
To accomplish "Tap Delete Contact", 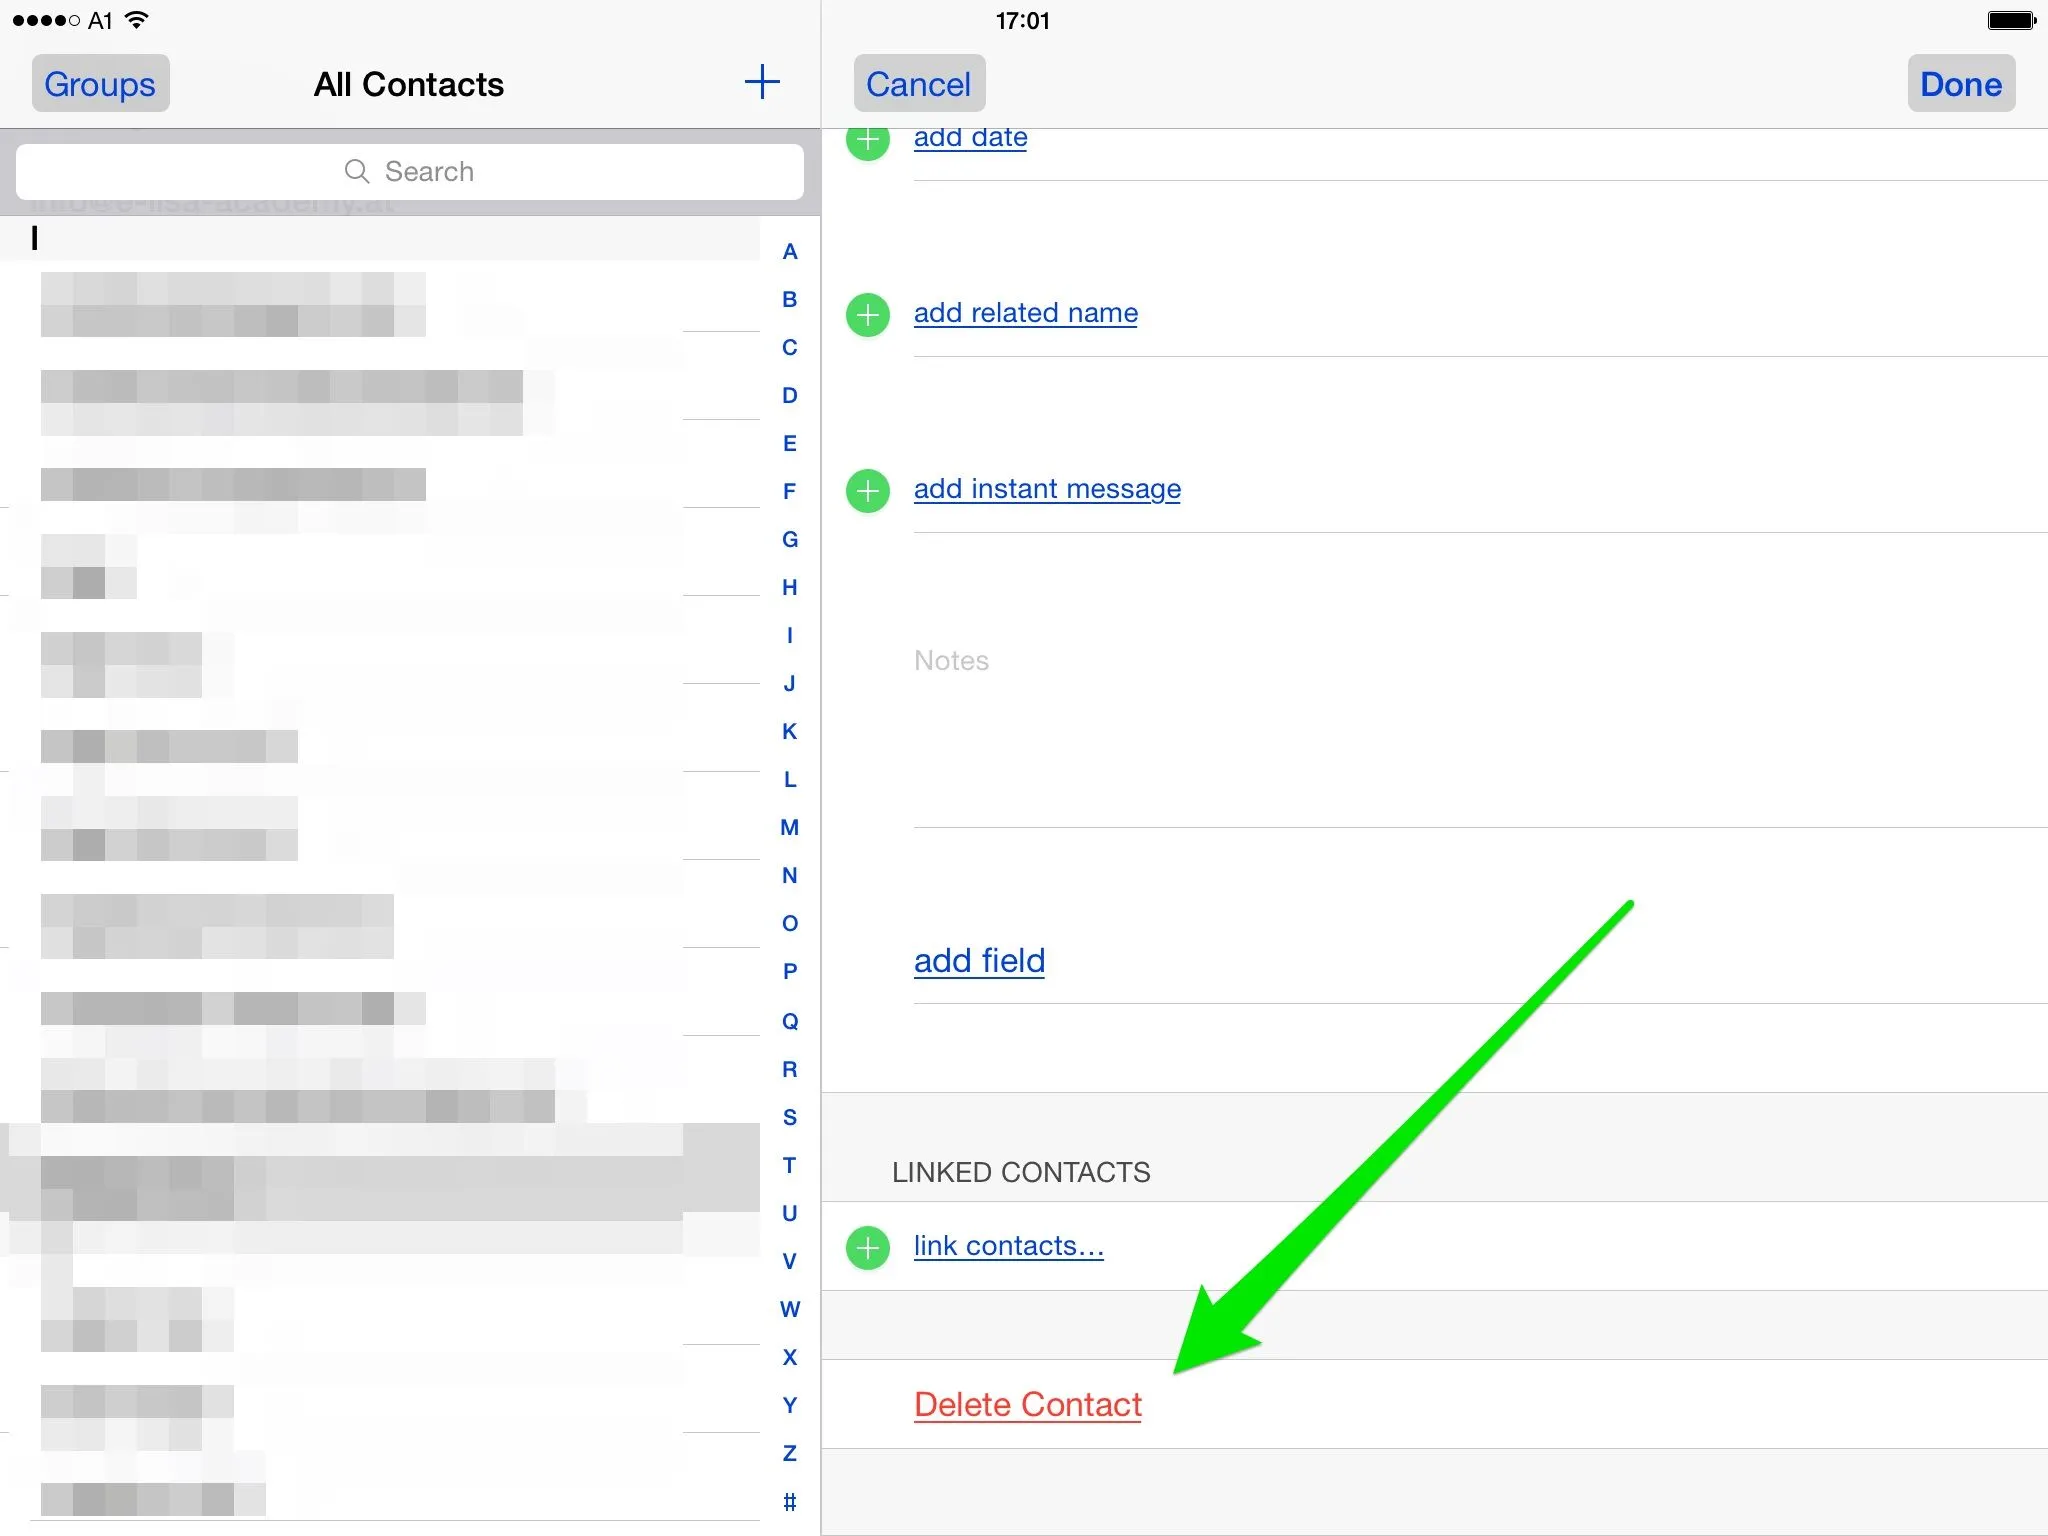I will click(x=1027, y=1404).
